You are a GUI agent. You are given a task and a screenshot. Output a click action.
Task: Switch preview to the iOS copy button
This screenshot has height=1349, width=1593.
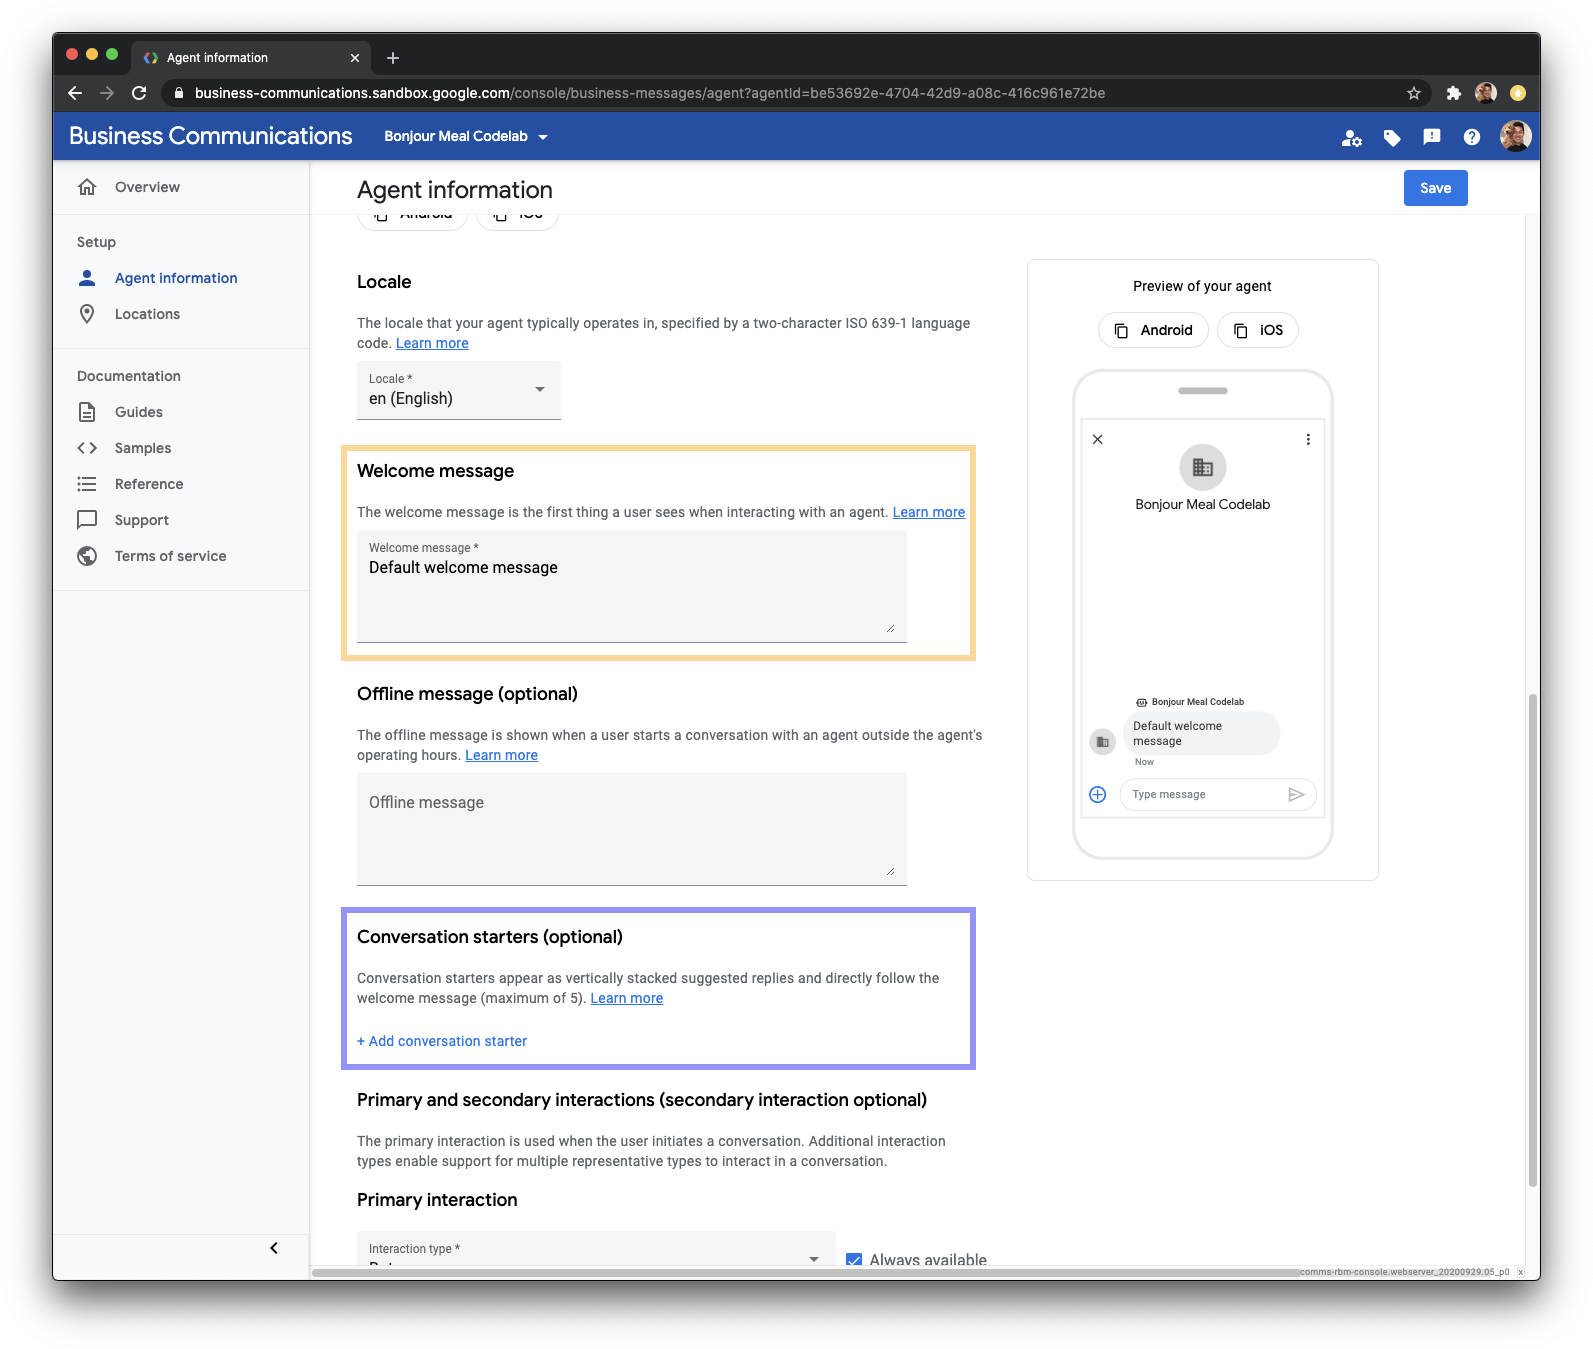pyautogui.click(x=1257, y=330)
